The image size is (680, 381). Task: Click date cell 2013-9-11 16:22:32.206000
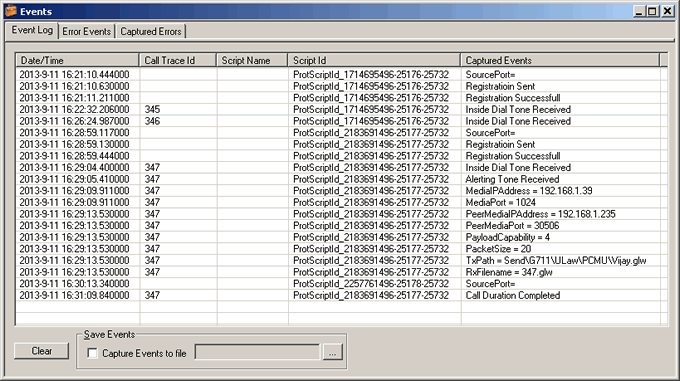pyautogui.click(x=74, y=109)
